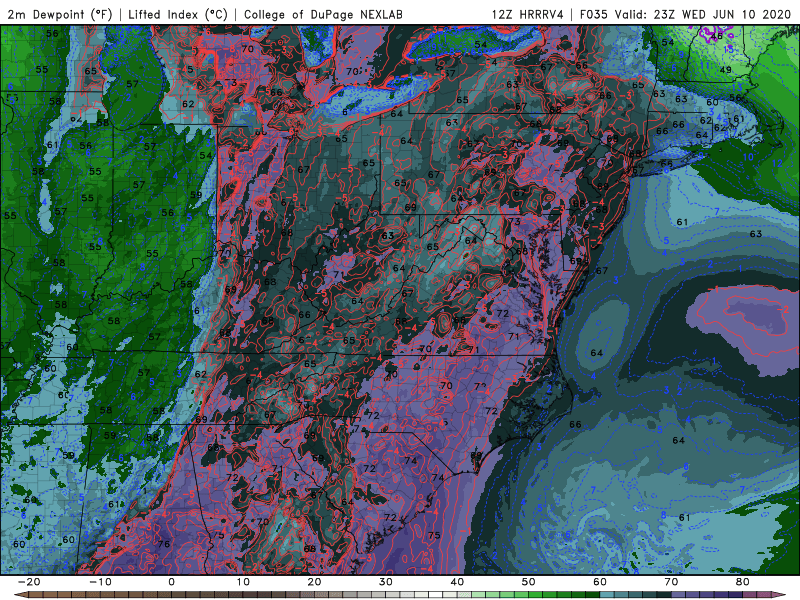Click the 30 label on the color scale
The width and height of the screenshot is (800, 600).
386,582
